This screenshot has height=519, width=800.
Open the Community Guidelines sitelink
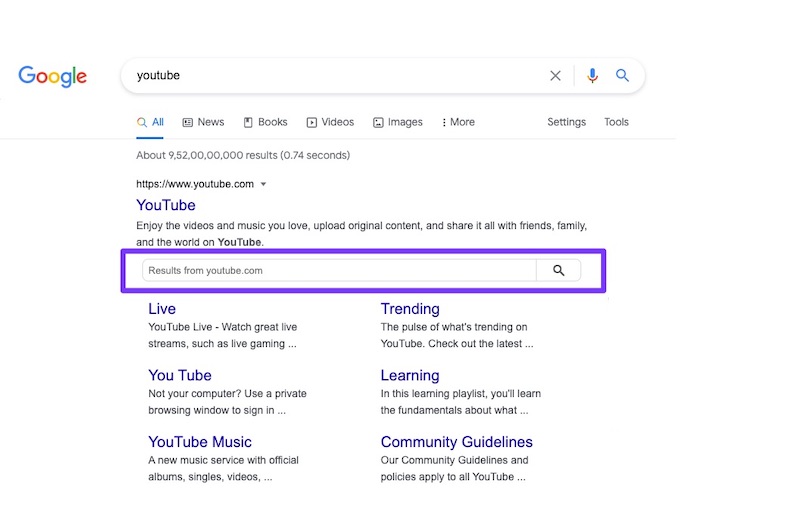[x=456, y=442]
